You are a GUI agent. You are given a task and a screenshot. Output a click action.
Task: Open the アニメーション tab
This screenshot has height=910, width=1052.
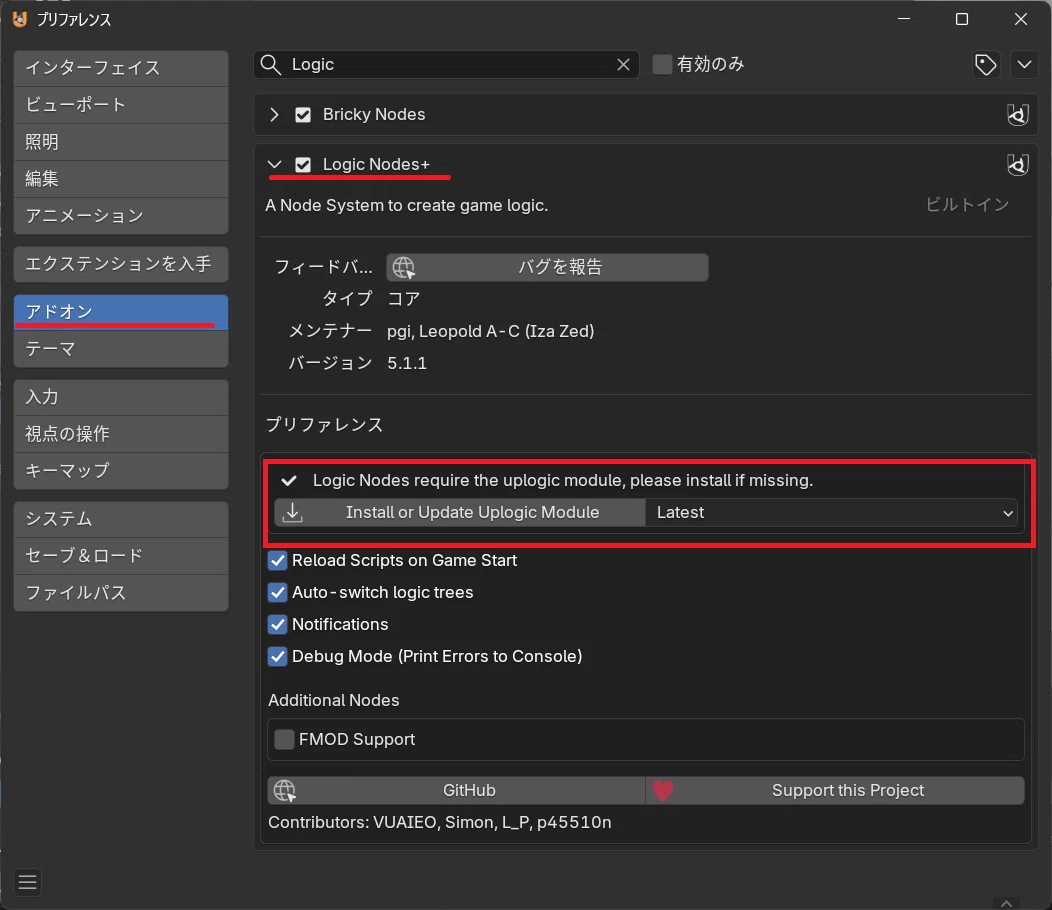[x=121, y=215]
